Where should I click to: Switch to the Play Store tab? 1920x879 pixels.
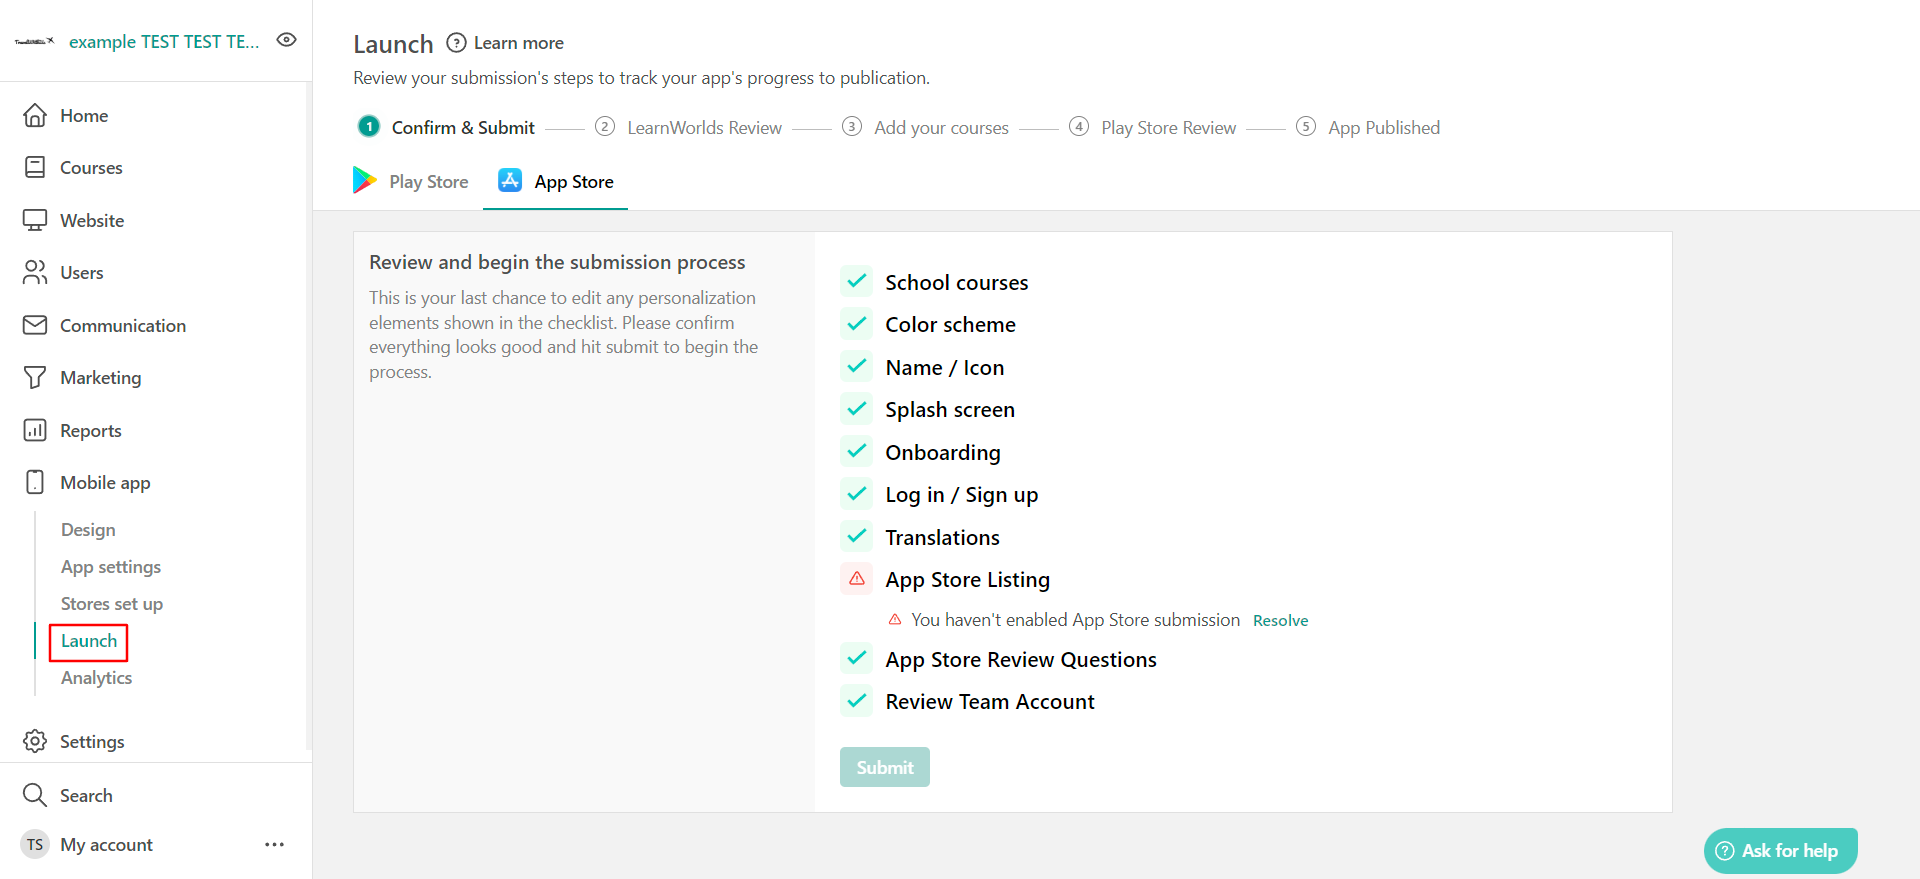pos(411,181)
